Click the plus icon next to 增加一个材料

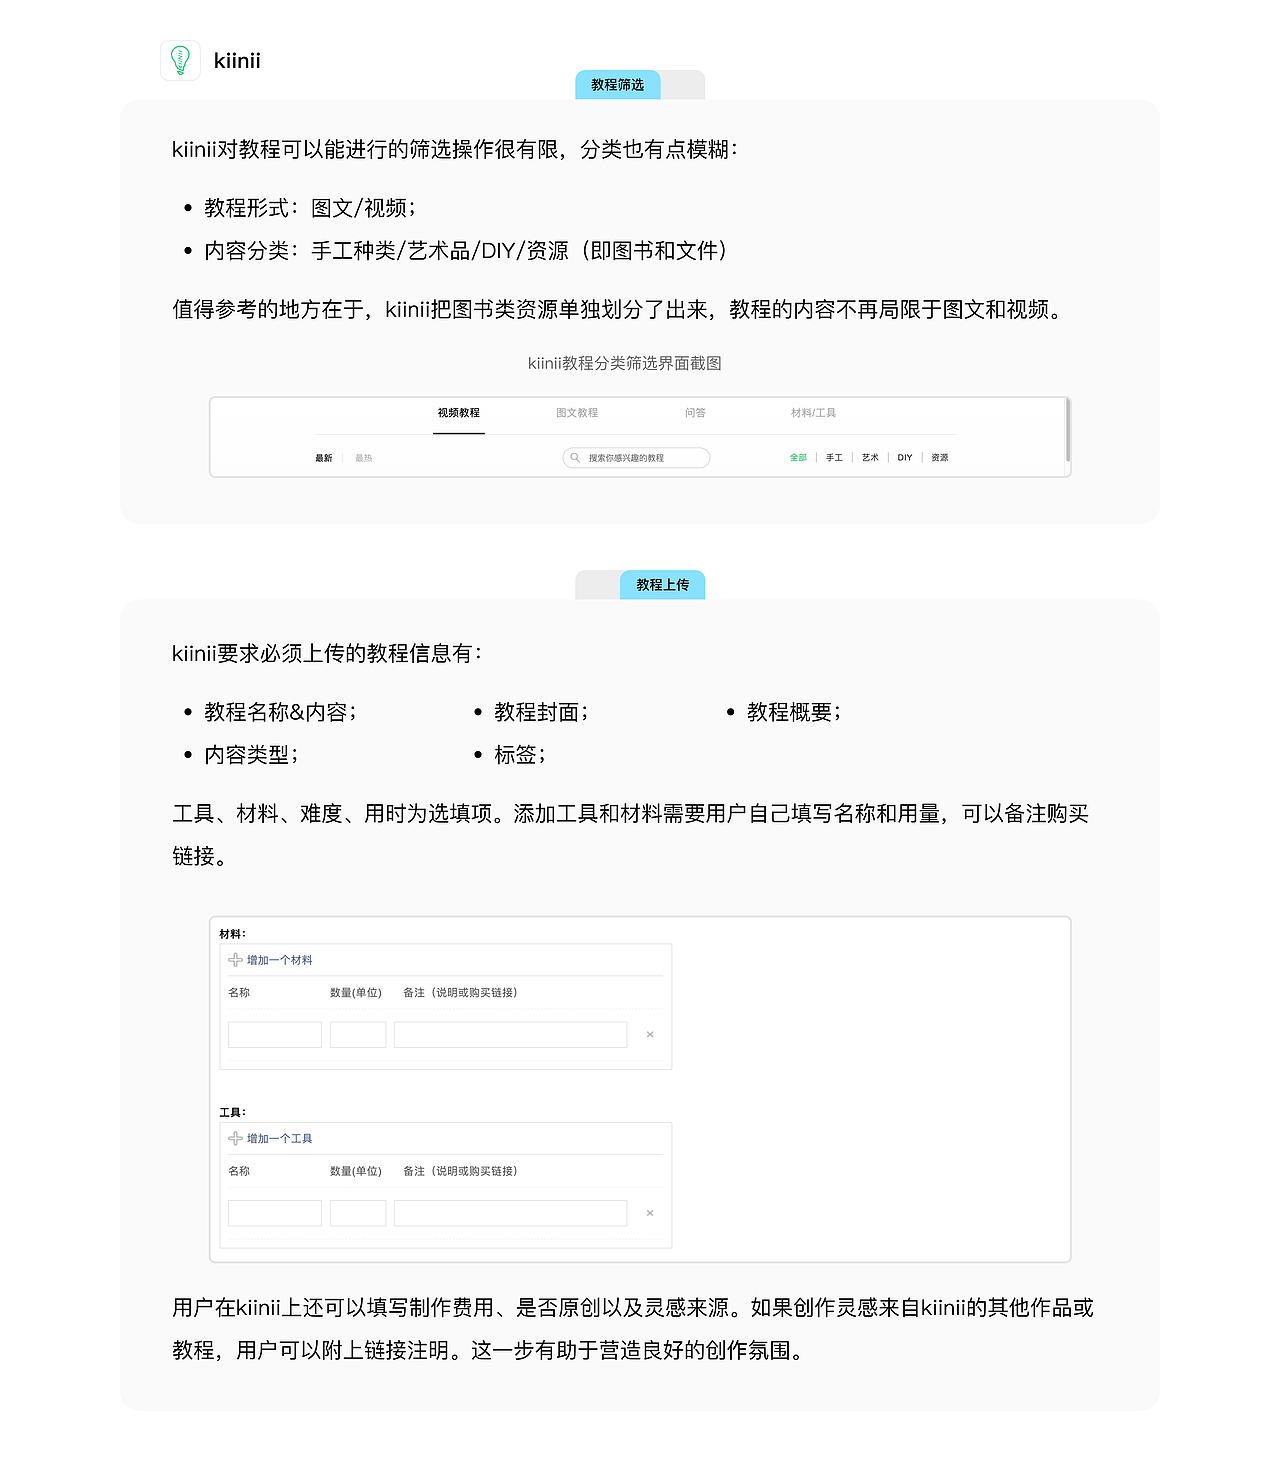(x=236, y=959)
